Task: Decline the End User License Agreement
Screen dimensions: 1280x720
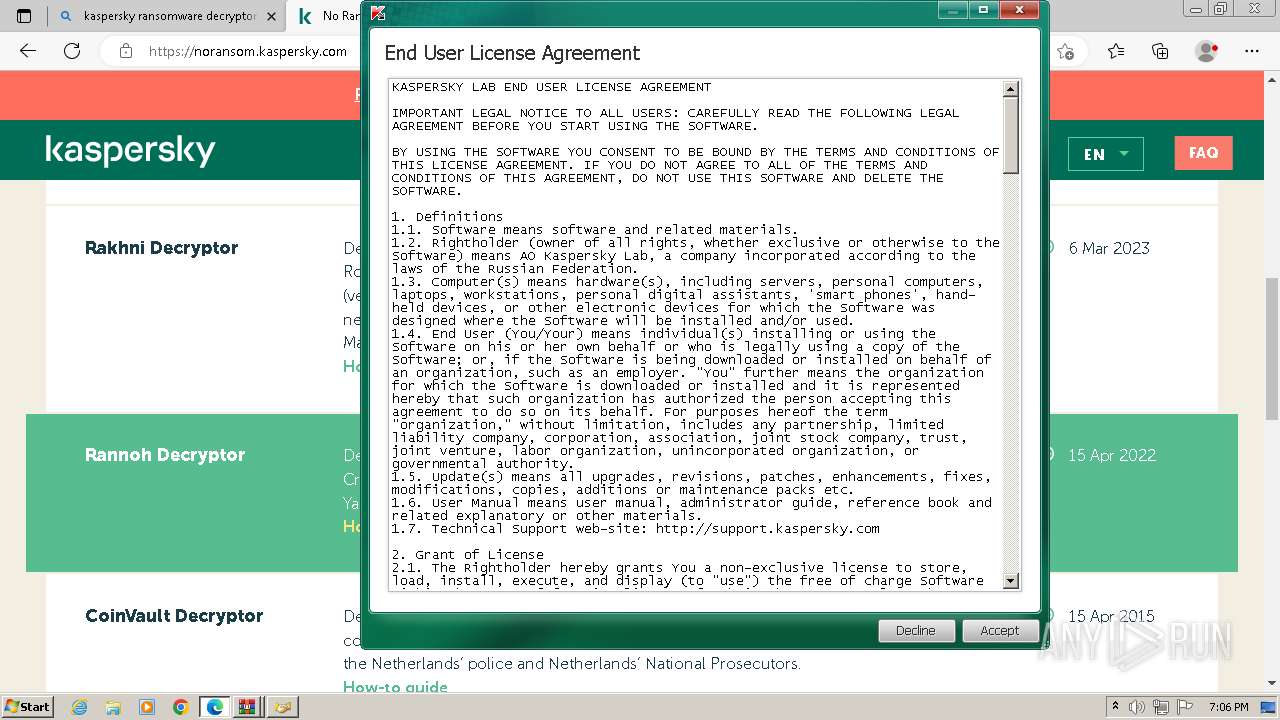Action: tap(915, 630)
